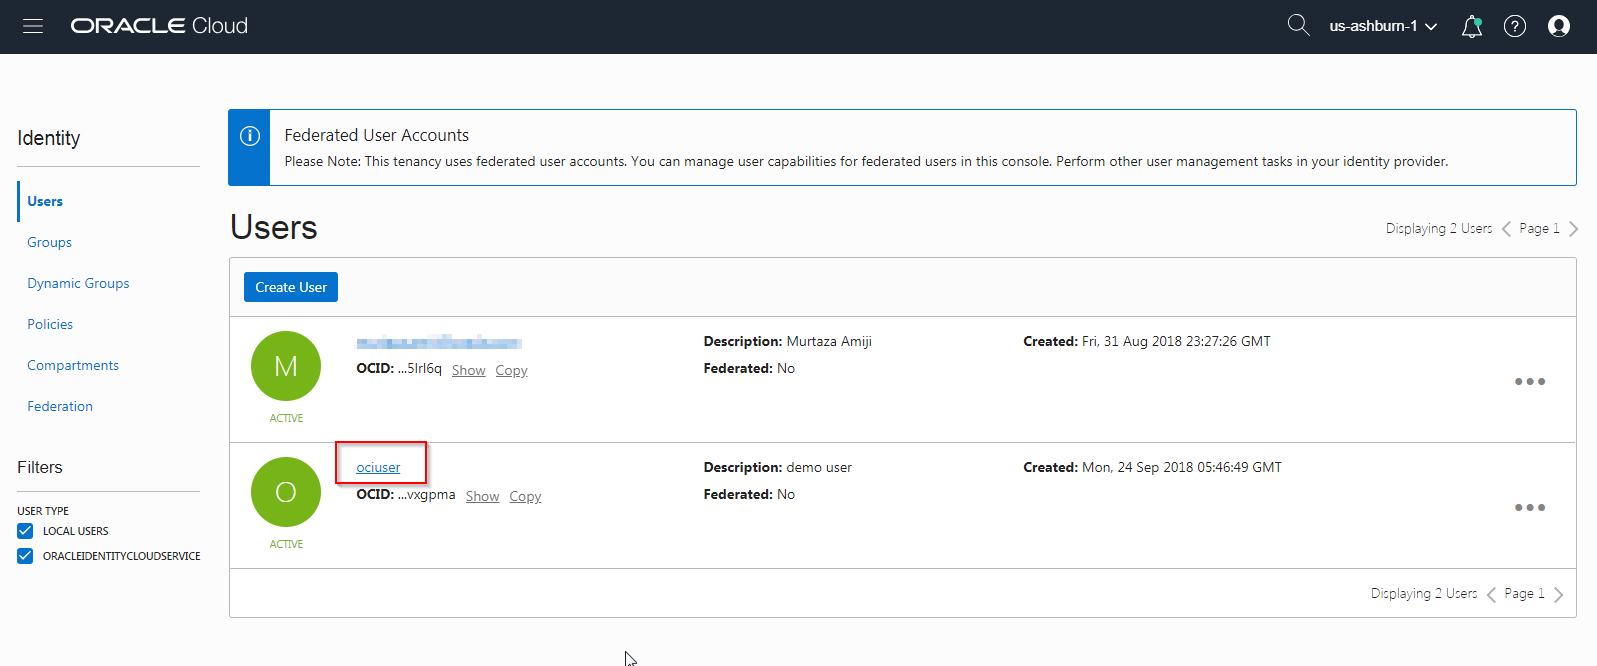Uncheck the Local Users filter
1597x666 pixels.
point(25,531)
